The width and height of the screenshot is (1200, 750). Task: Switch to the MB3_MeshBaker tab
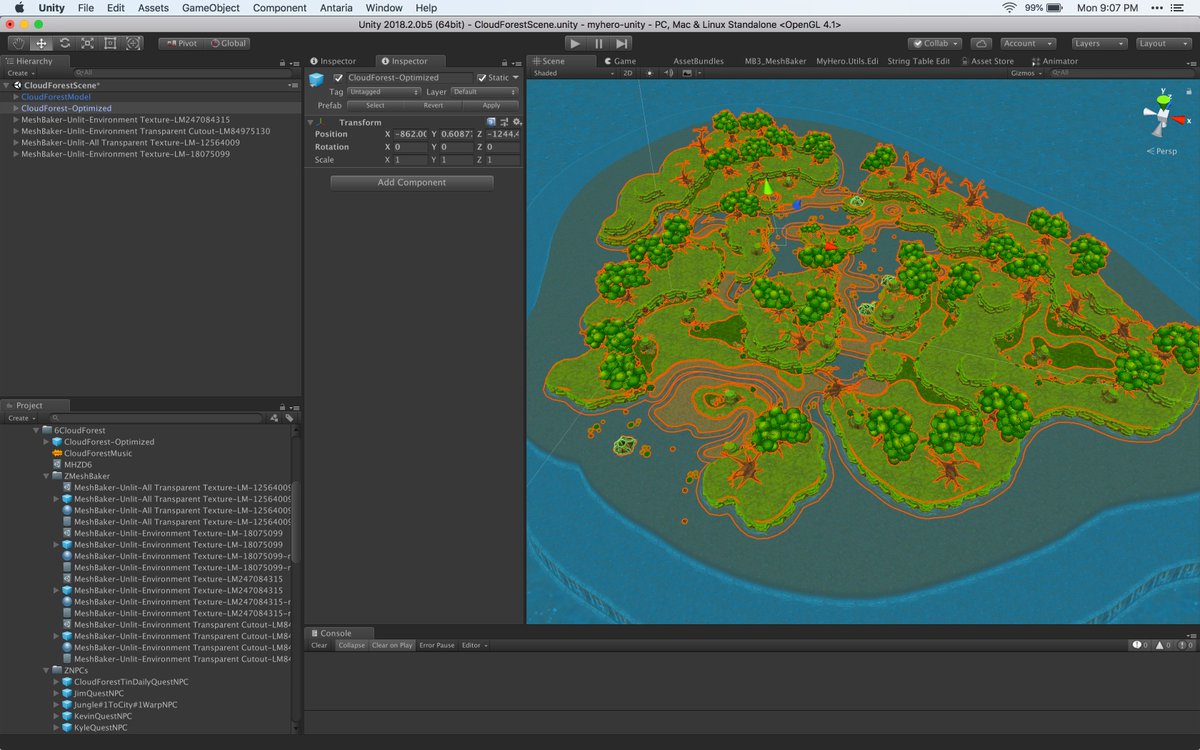pos(776,61)
